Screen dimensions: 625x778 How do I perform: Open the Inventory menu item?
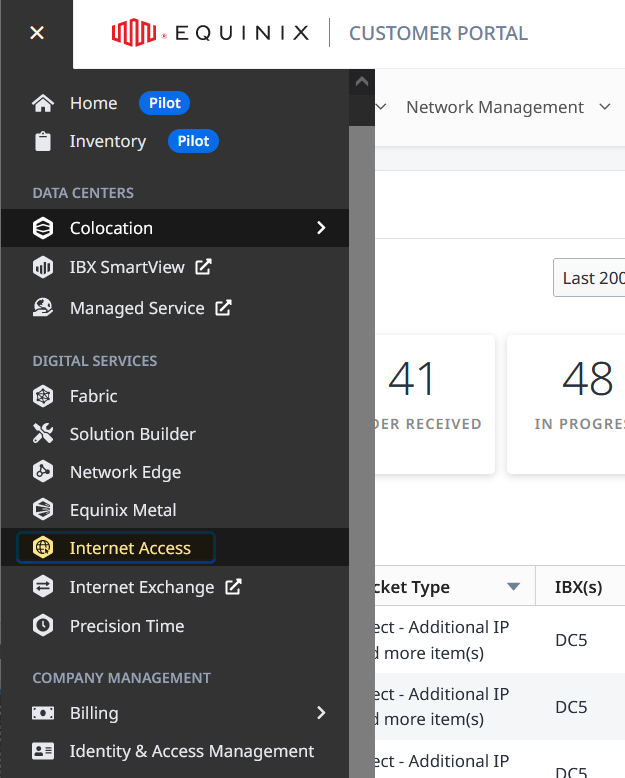click(108, 141)
